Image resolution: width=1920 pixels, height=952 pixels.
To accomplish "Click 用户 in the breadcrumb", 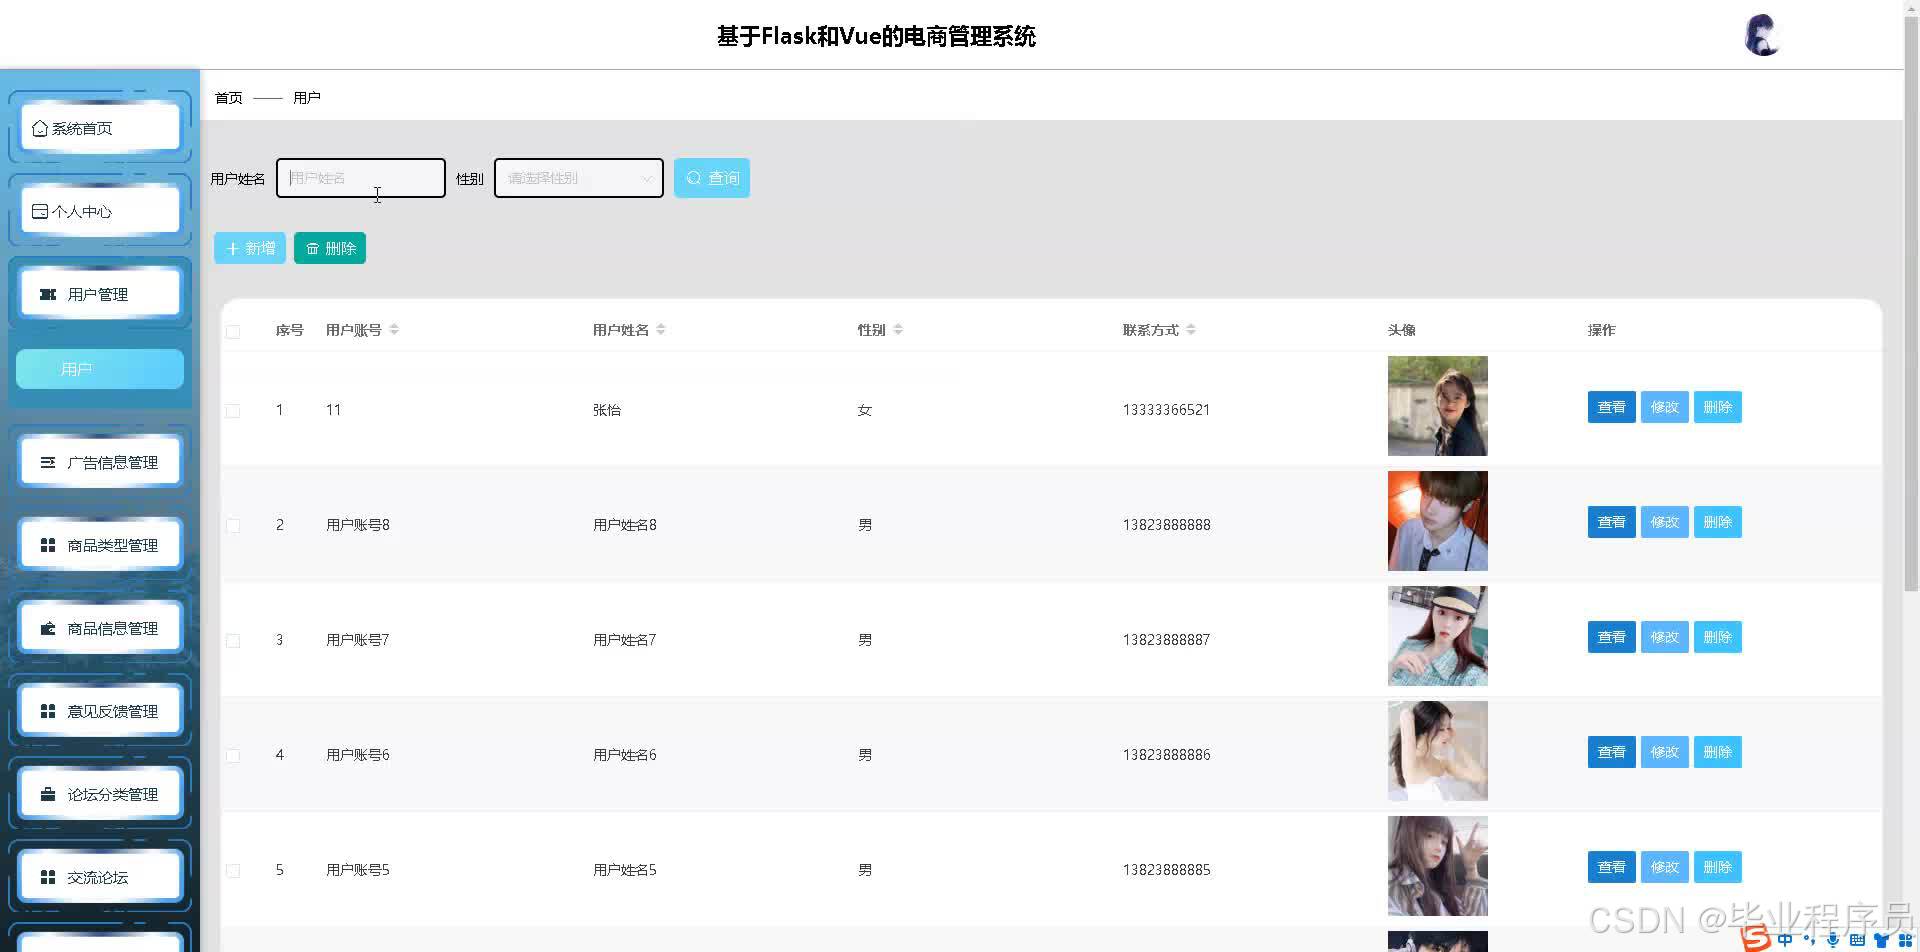I will (307, 98).
